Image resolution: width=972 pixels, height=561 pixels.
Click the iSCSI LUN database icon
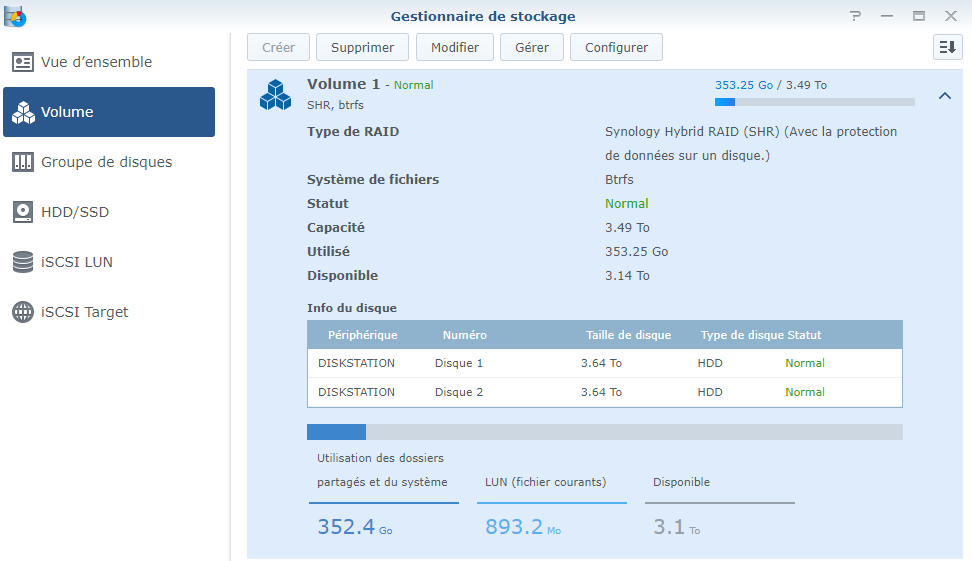23,262
